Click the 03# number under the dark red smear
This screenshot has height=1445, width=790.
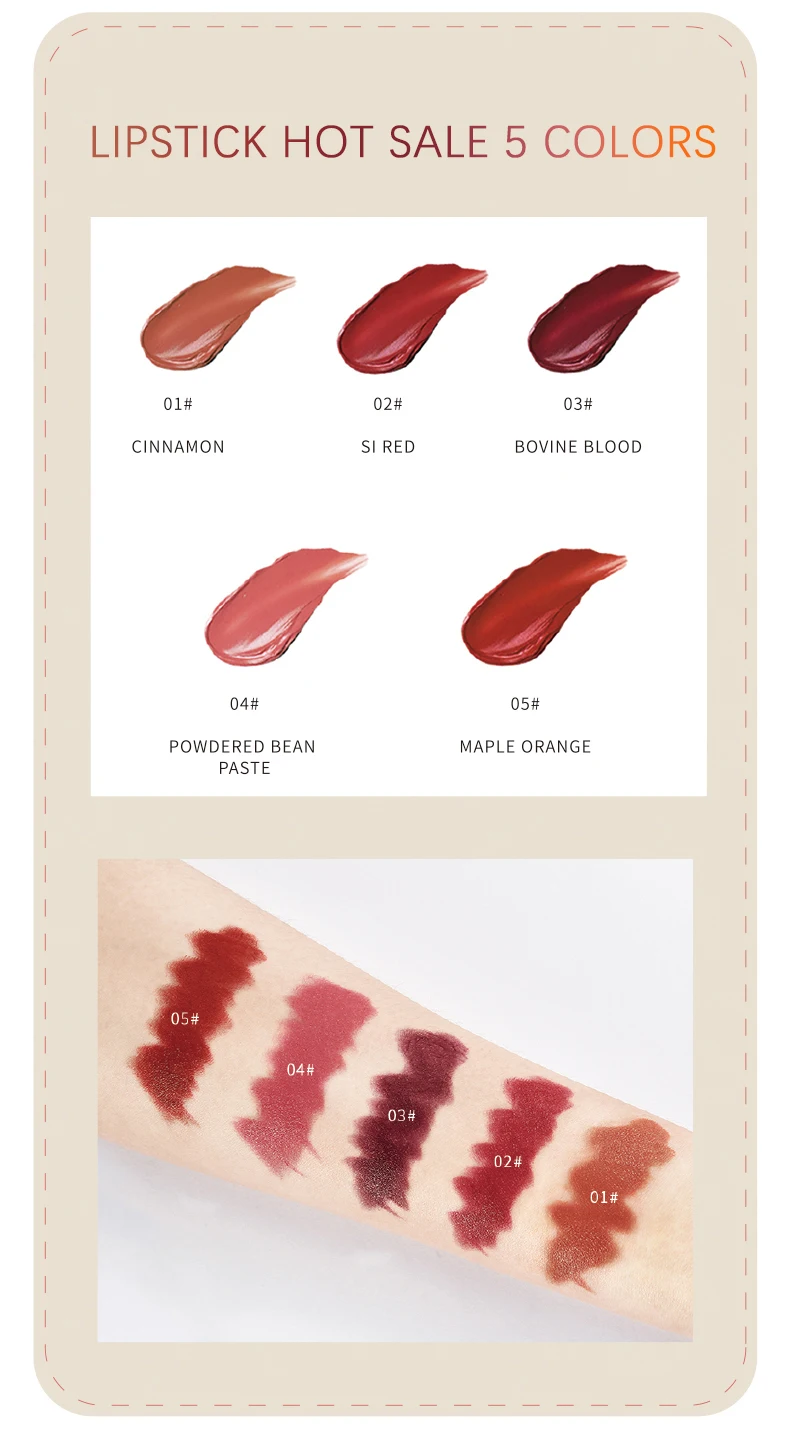point(578,404)
